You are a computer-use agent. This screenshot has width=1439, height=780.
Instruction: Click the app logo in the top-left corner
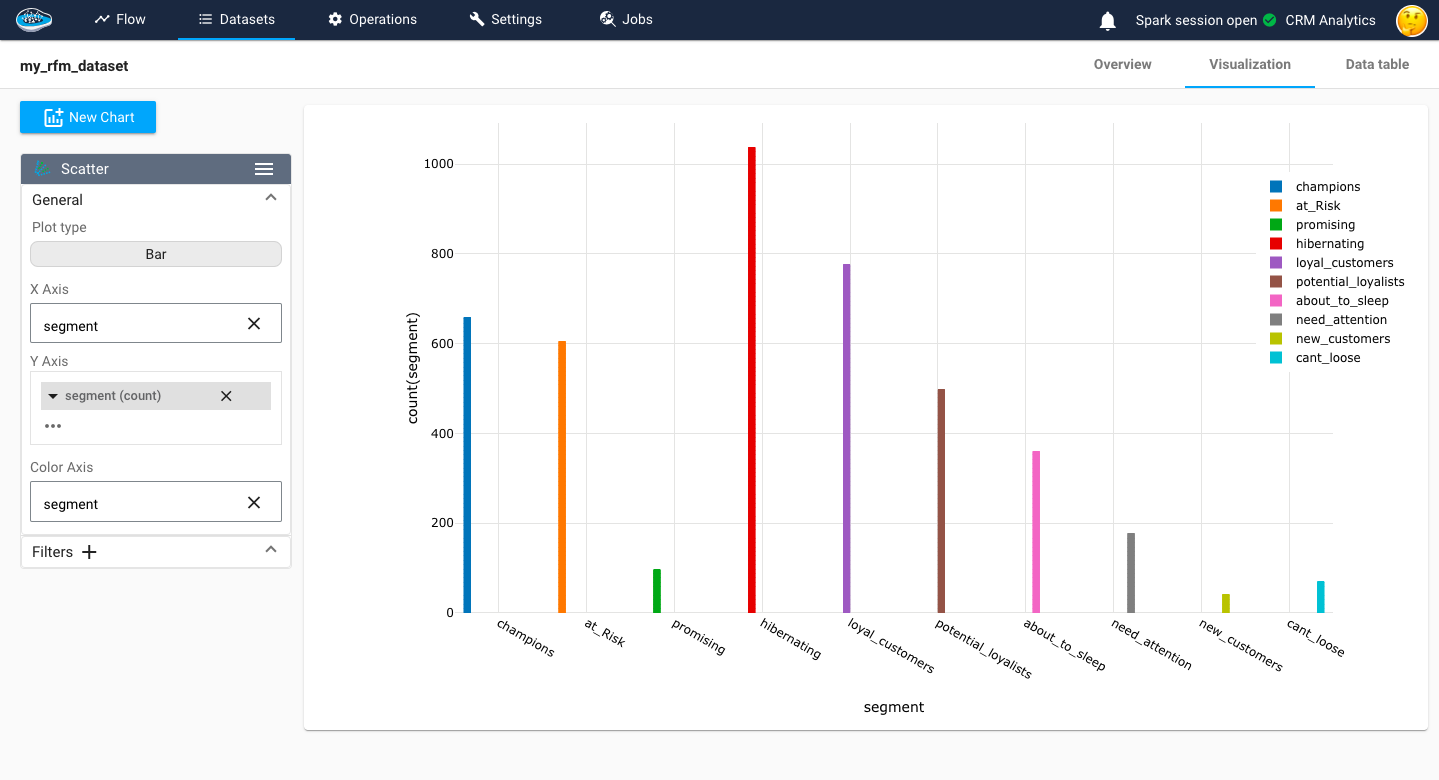[x=31, y=19]
